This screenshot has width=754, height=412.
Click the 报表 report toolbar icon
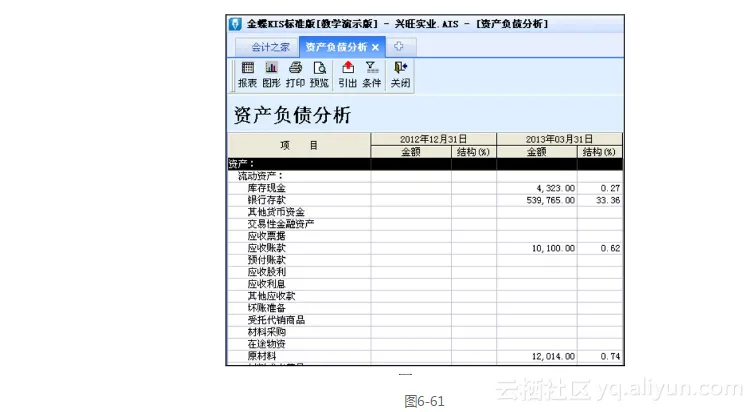tap(248, 75)
